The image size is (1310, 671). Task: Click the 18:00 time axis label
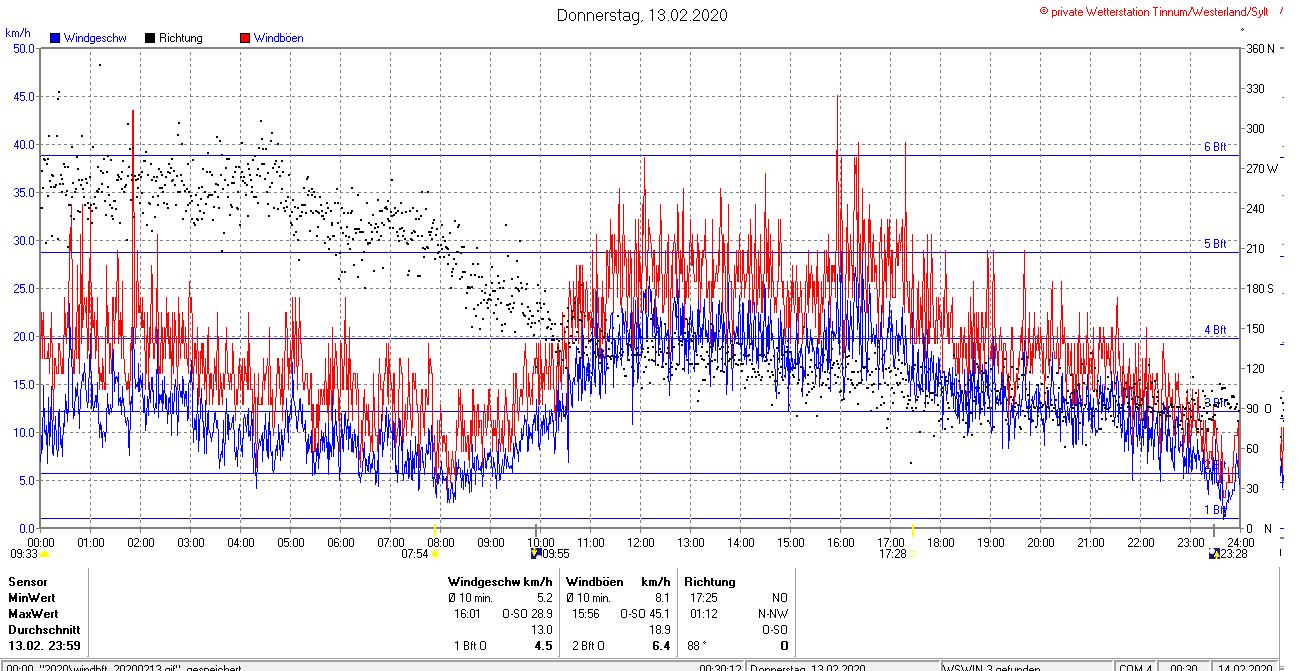(940, 543)
